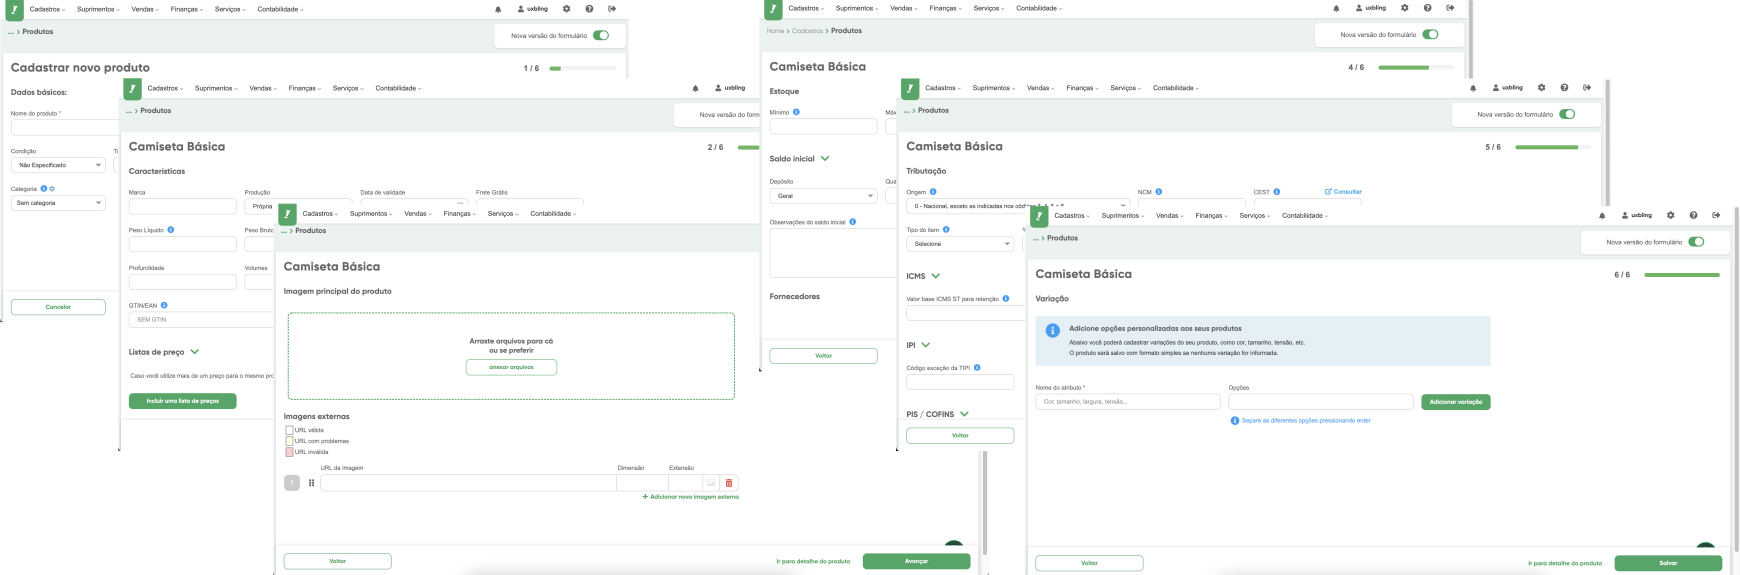Toggle Nova versão do formulário on the 6/6 Variação page
The image size is (1740, 575).
point(1696,242)
